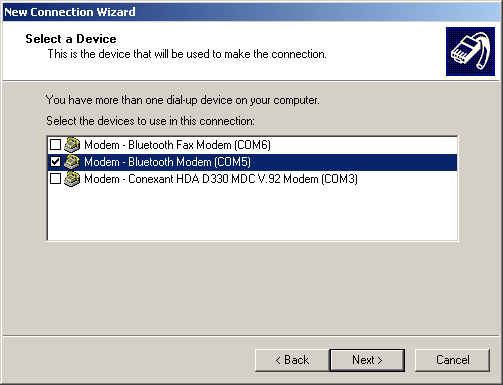Cancel the New Connection Wizard
The height and width of the screenshot is (385, 503).
click(452, 360)
